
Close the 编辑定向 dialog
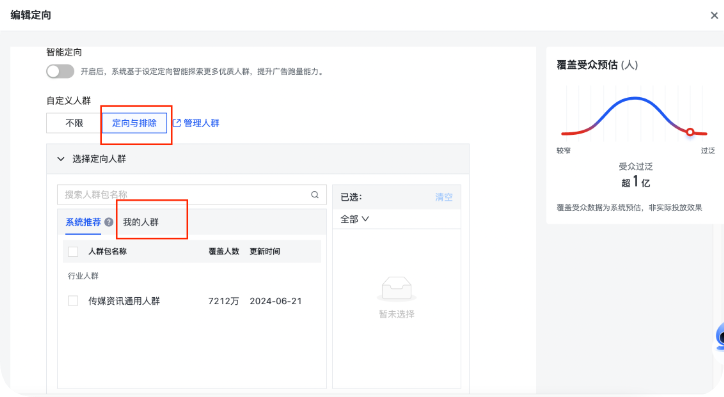tap(714, 15)
